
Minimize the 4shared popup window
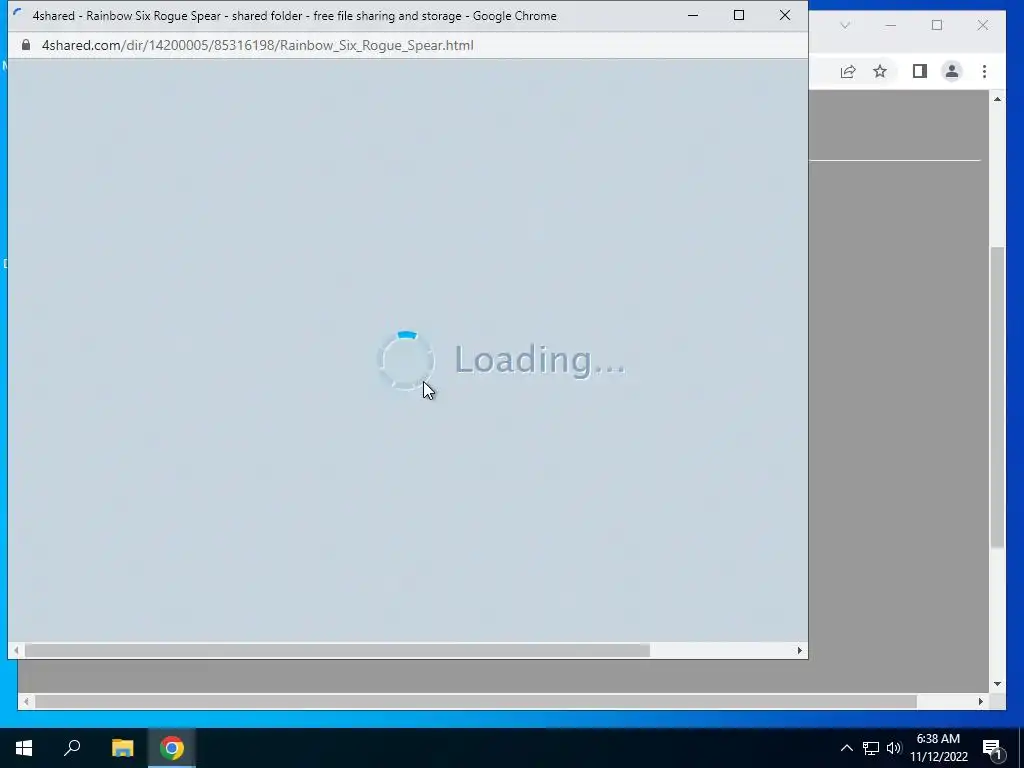click(693, 15)
